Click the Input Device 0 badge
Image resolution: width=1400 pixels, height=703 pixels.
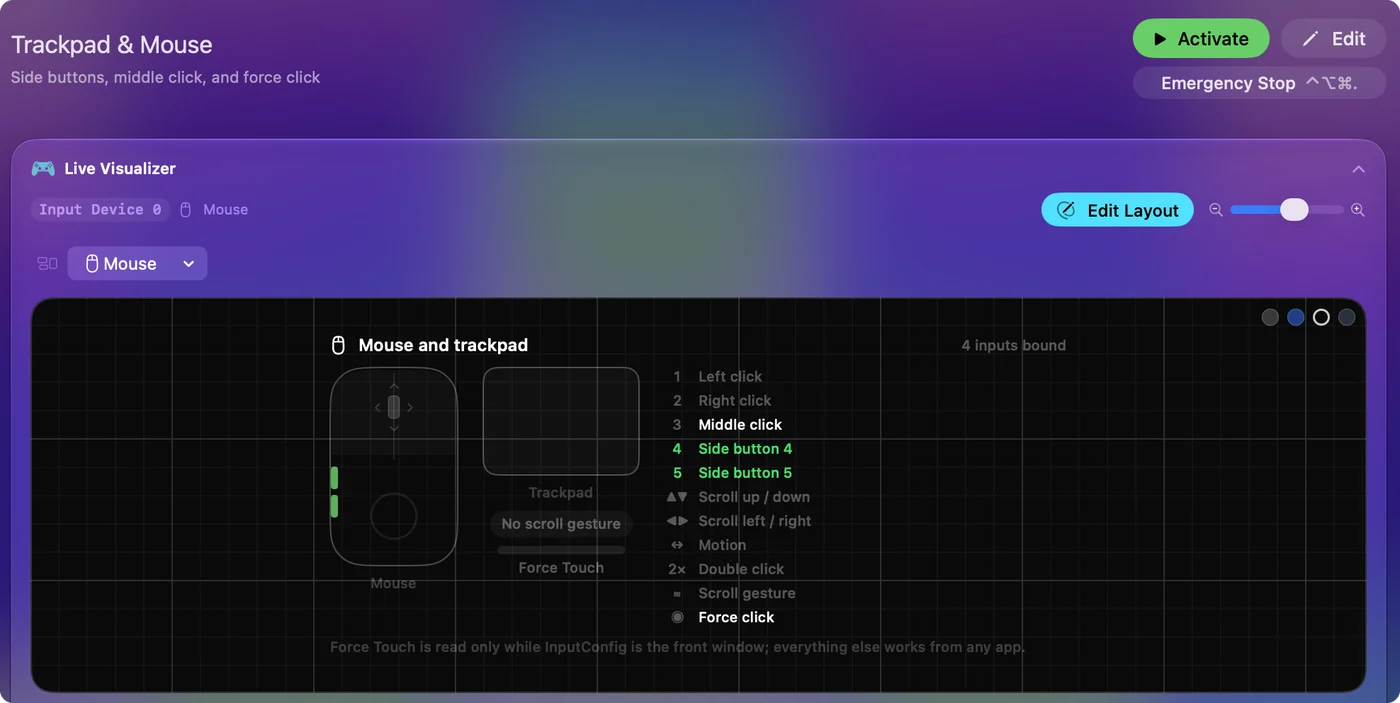tap(100, 209)
